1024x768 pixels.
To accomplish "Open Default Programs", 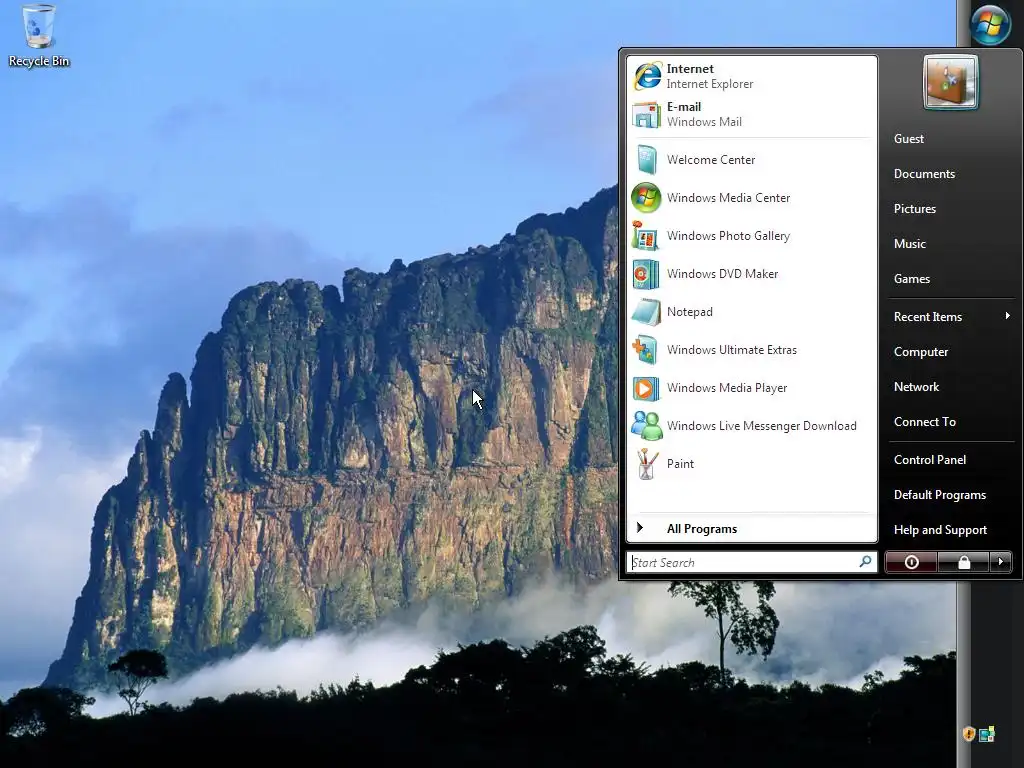I will click(x=940, y=495).
